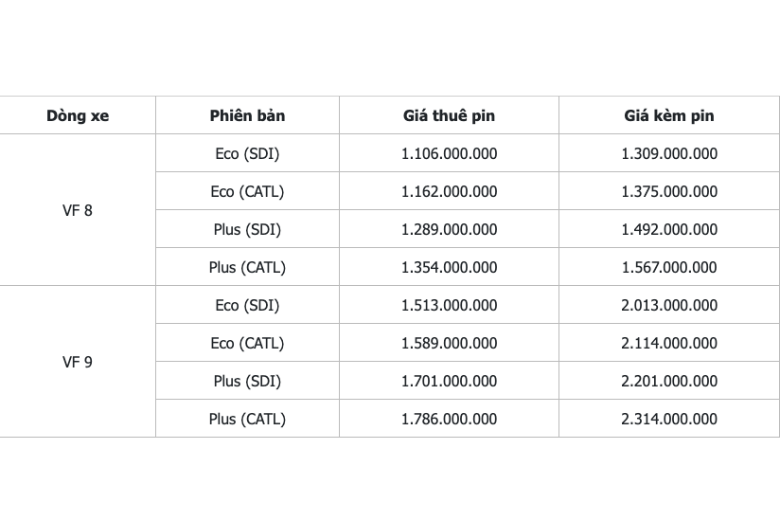Click VF 9 Plus (SDI) version cell
Viewport: 780px width, 520px height.
247,381
